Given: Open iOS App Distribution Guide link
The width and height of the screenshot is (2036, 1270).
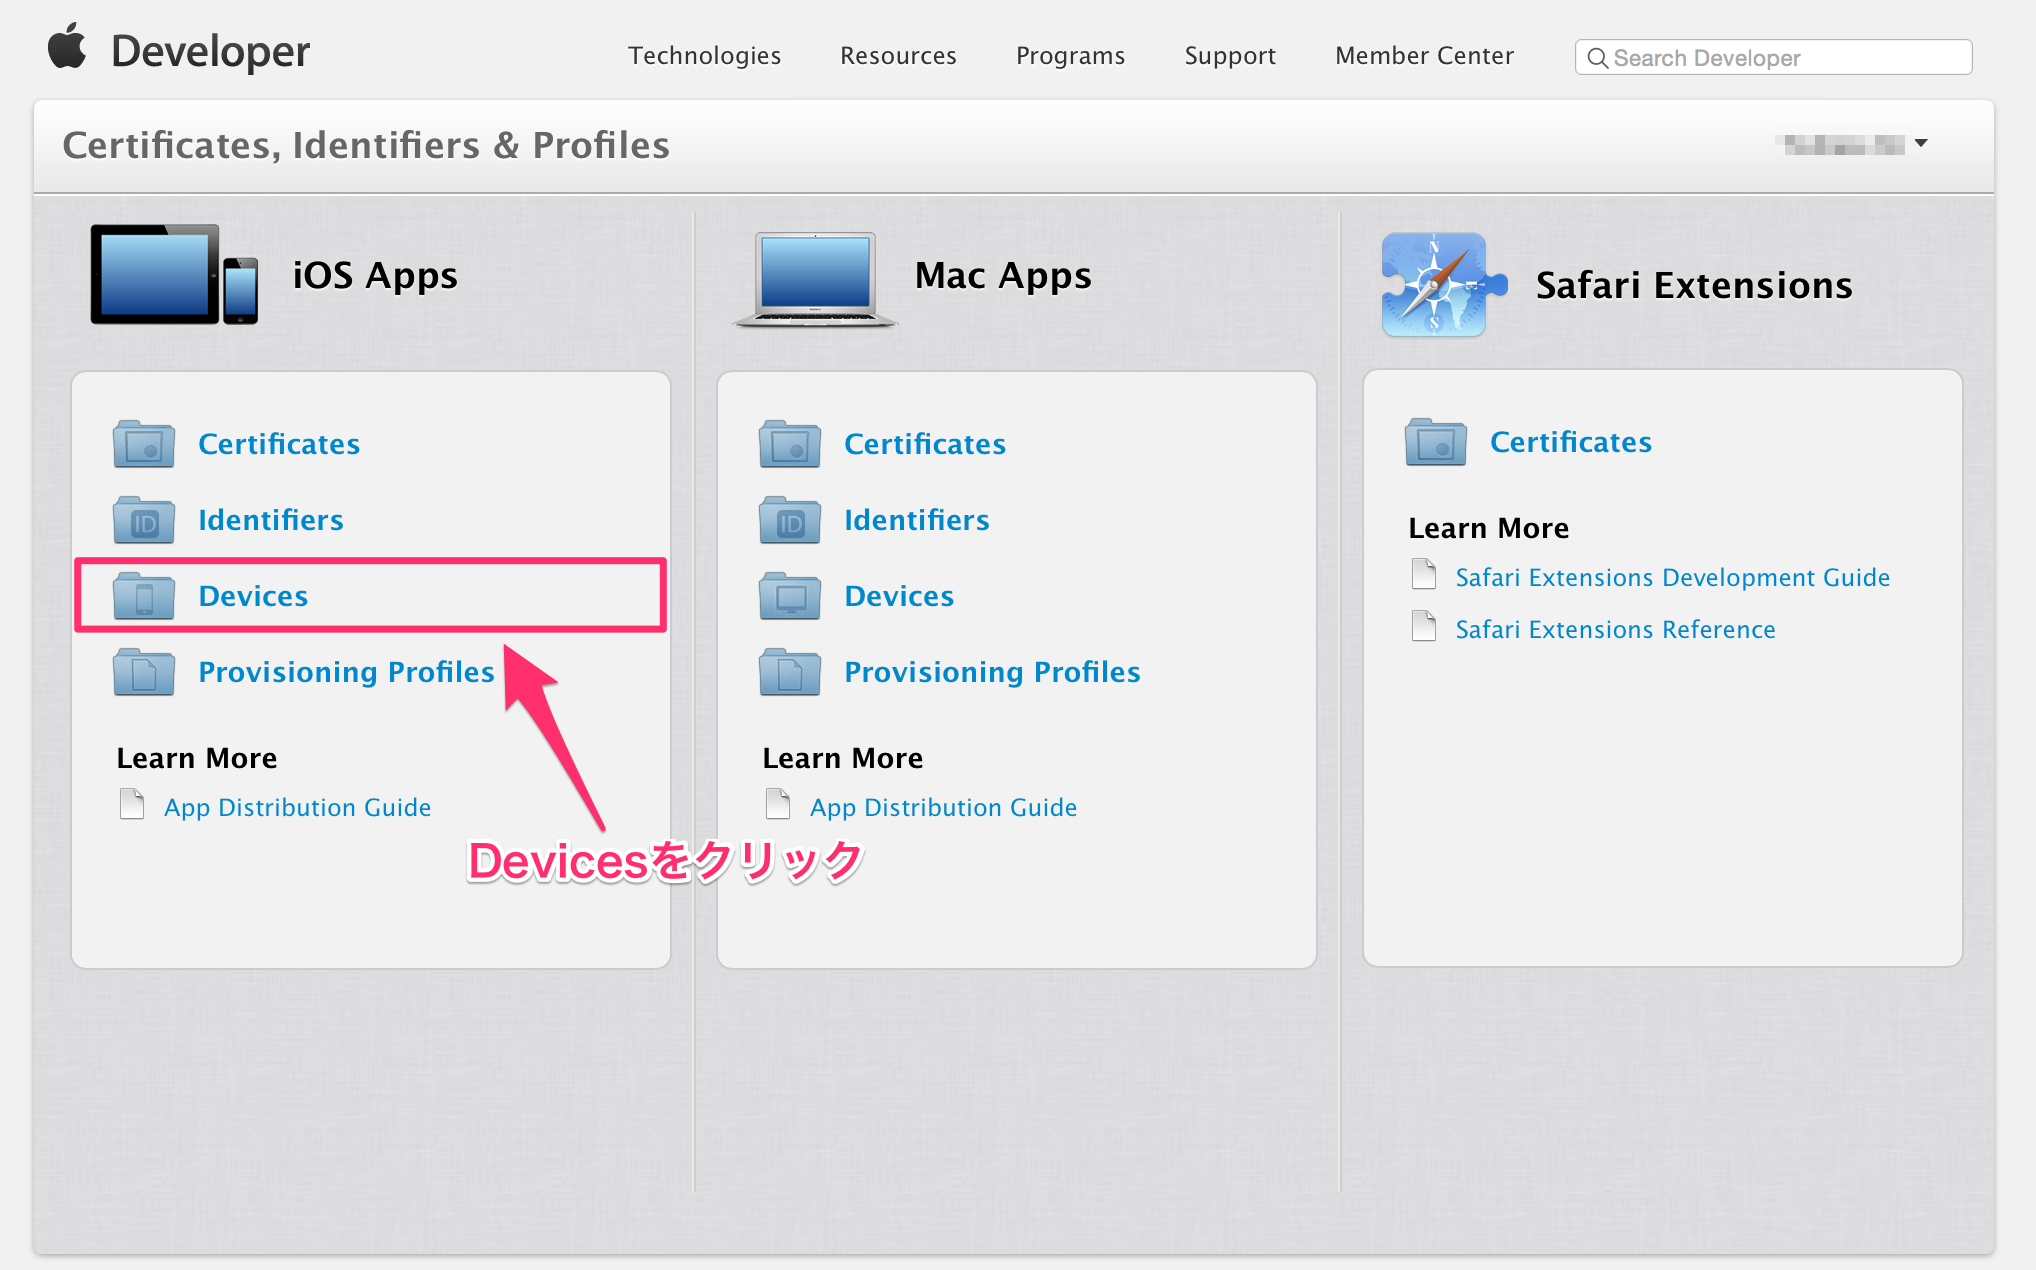Looking at the screenshot, I should click(298, 807).
